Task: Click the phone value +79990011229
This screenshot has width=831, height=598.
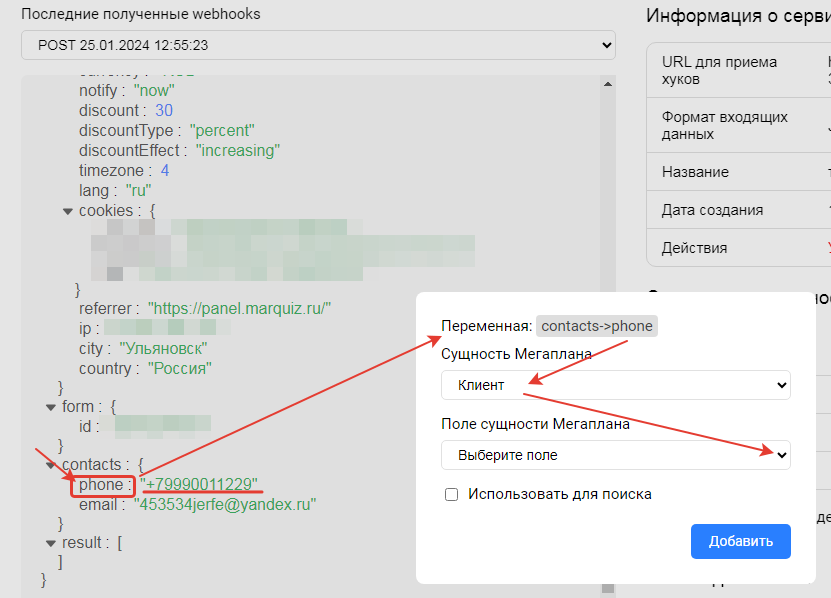Action: point(200,485)
